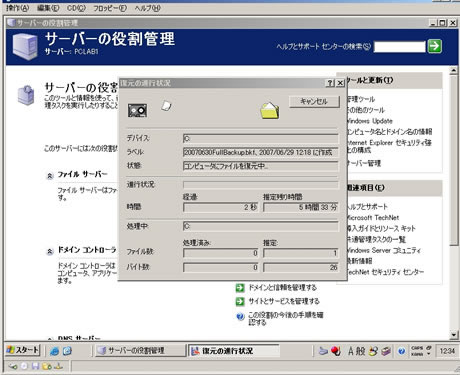The height and width of the screenshot is (375, 460).
Task: Open 共通管理タスクの一覧 link
Action: [376, 239]
